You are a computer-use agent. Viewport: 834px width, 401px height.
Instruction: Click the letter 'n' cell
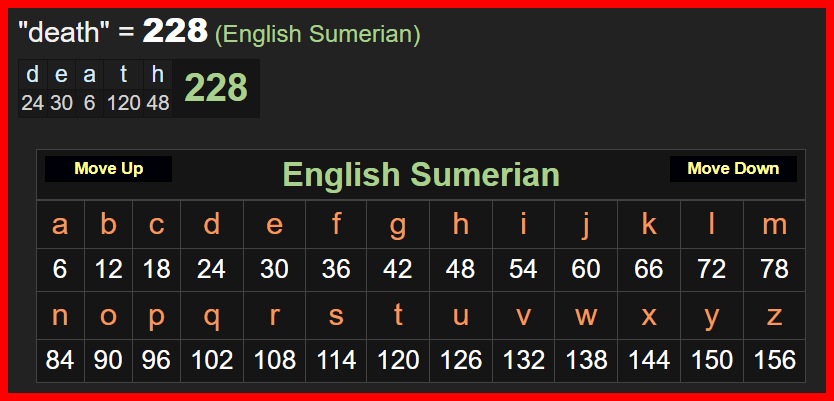60,315
